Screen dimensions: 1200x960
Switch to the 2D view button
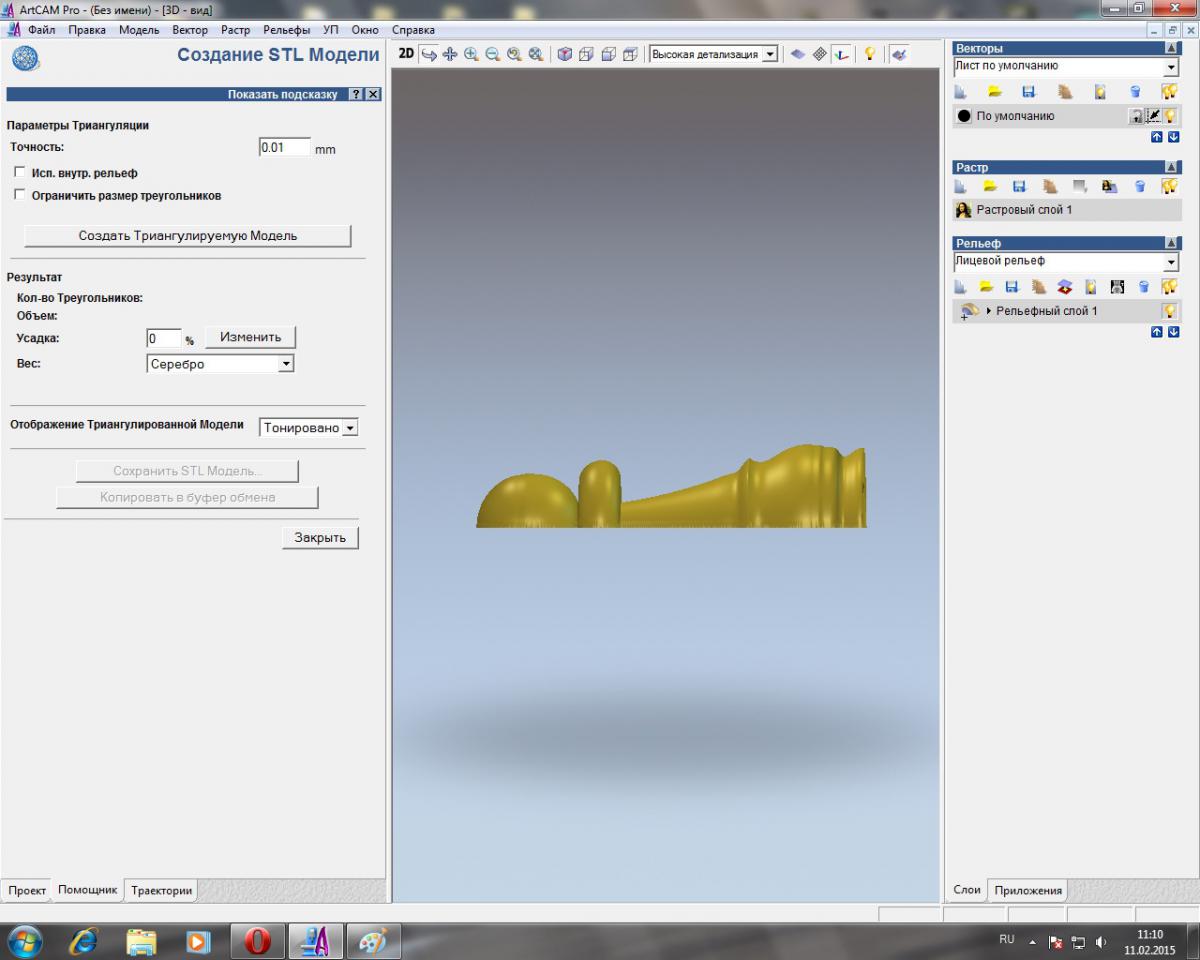[x=406, y=54]
